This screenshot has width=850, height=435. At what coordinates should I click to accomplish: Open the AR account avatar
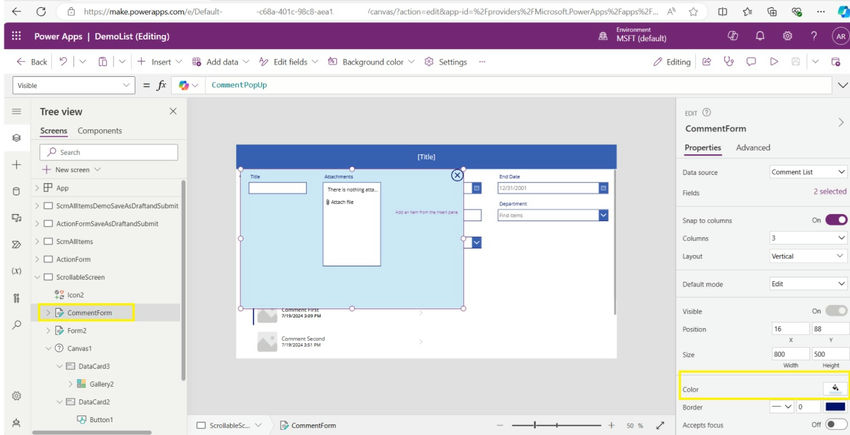click(840, 36)
